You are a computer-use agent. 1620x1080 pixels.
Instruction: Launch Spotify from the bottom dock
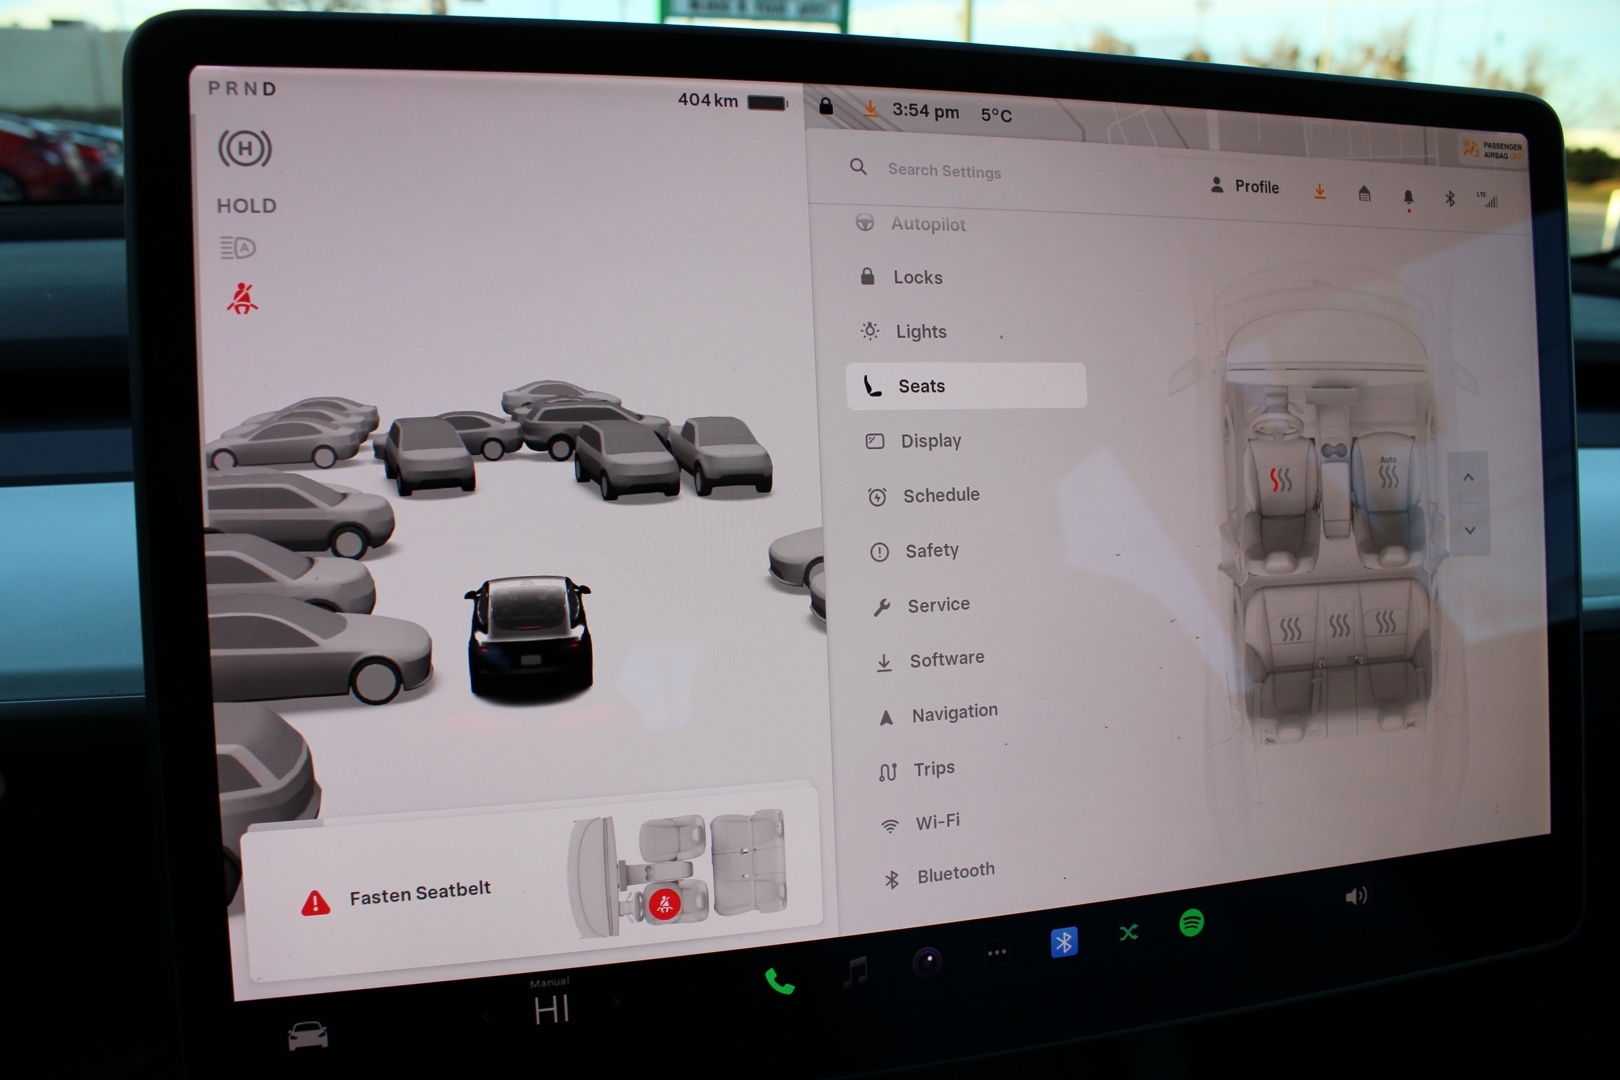[x=1190, y=923]
